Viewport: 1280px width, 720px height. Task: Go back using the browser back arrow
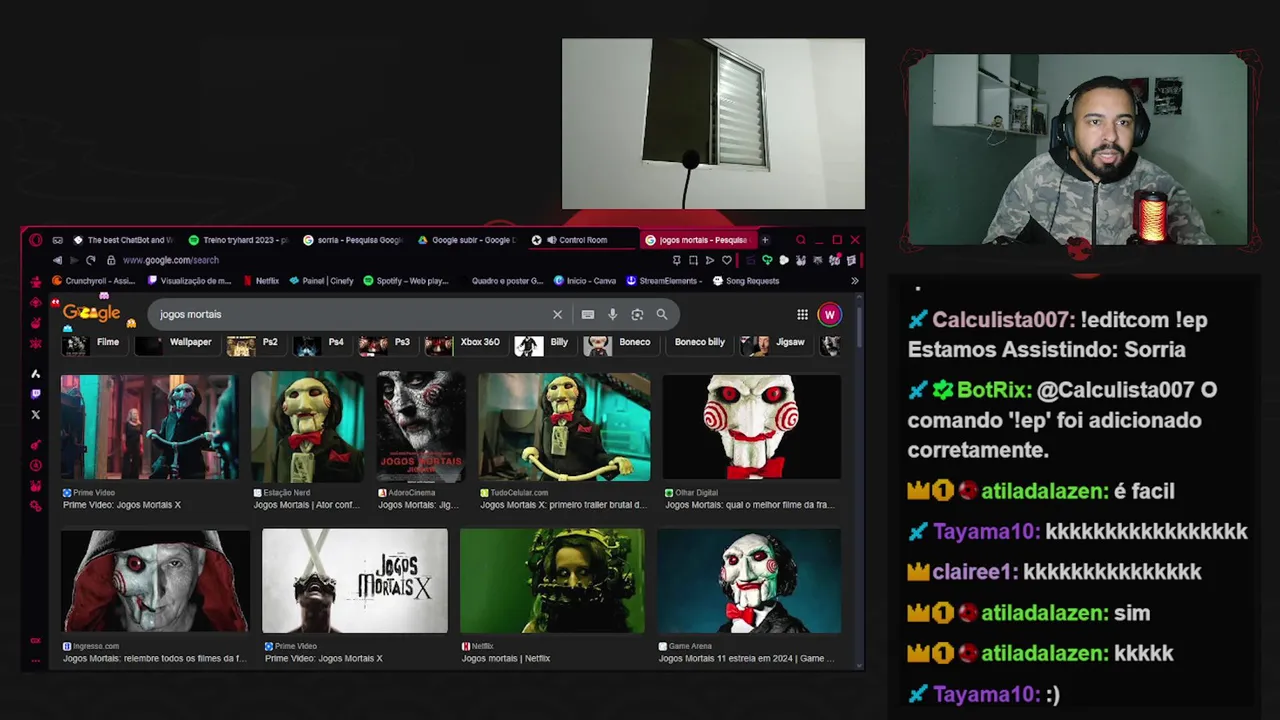57,260
